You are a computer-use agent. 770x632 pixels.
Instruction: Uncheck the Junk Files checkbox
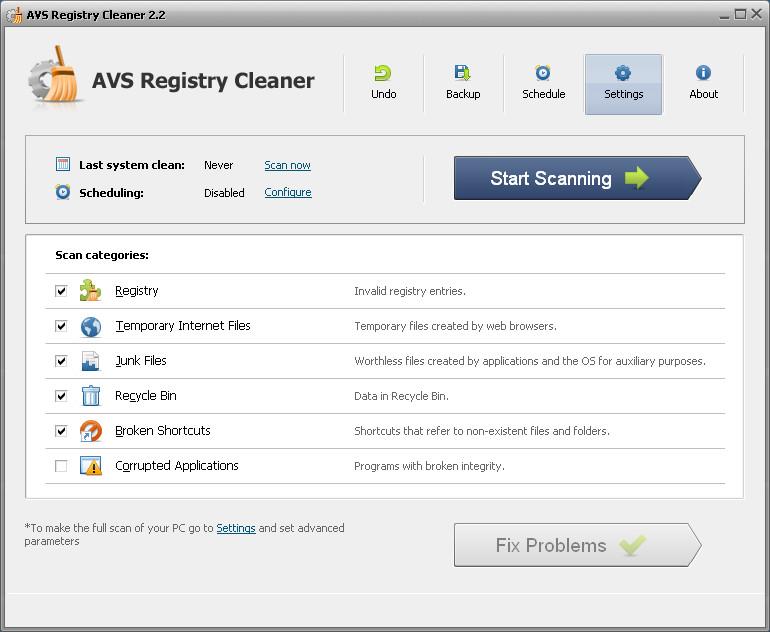(61, 361)
